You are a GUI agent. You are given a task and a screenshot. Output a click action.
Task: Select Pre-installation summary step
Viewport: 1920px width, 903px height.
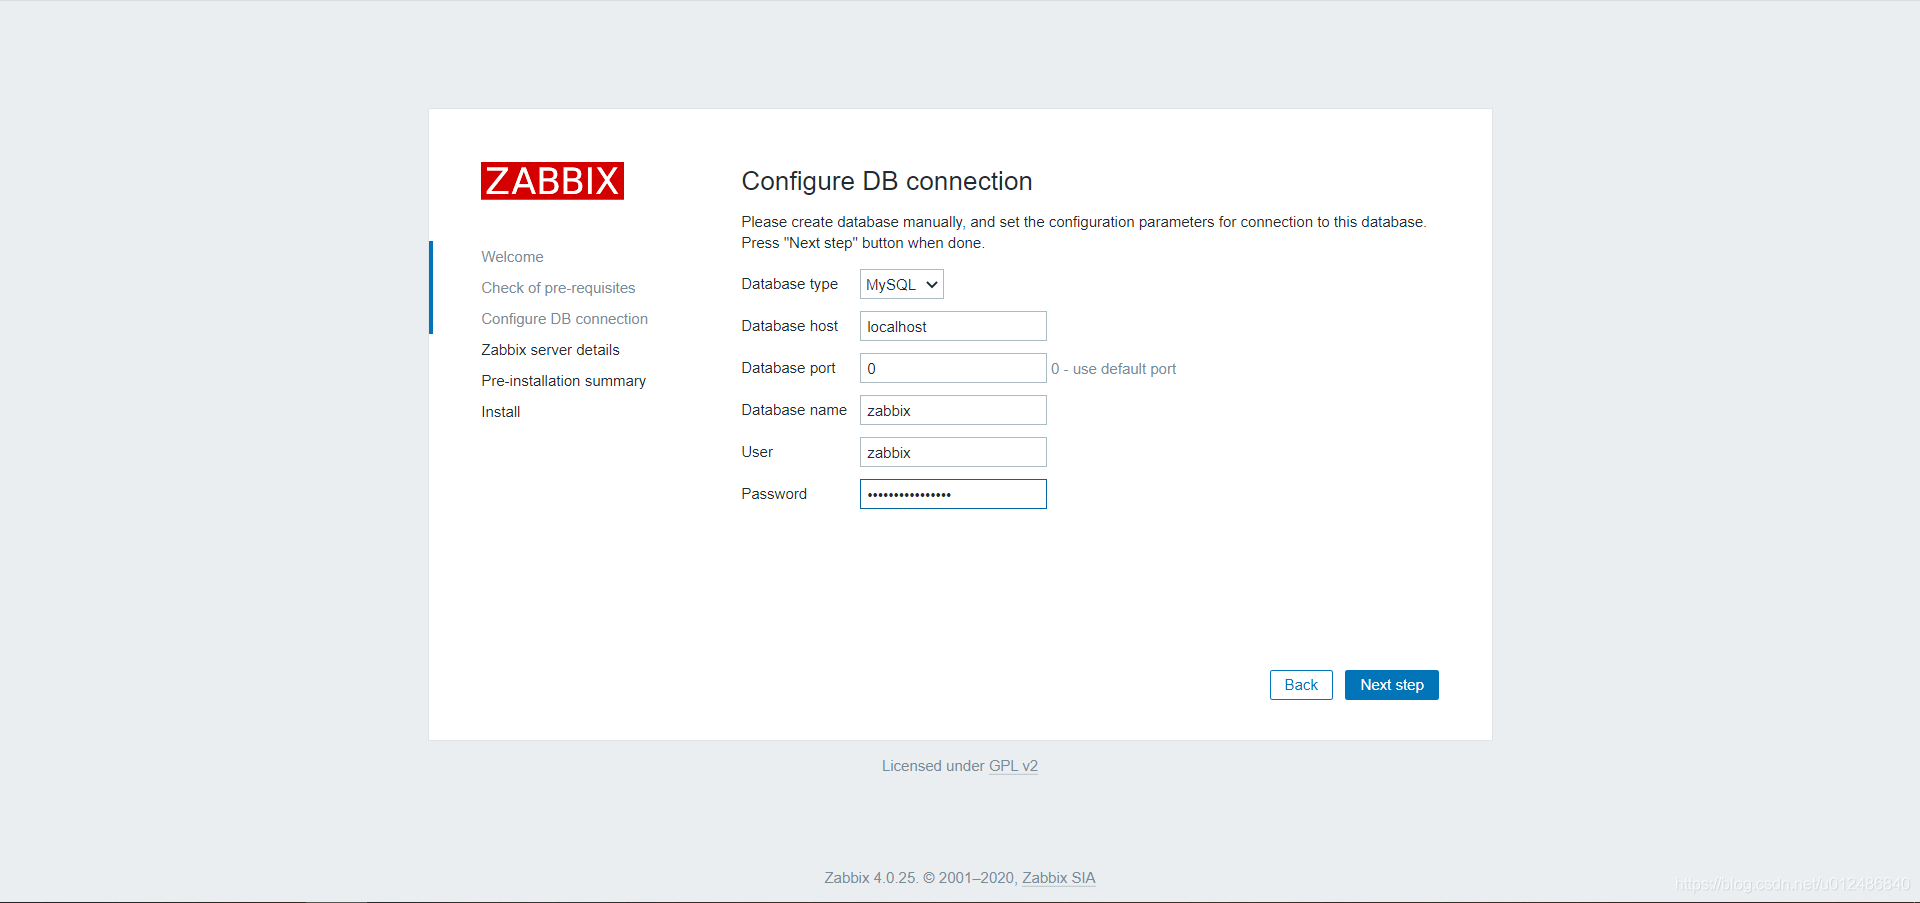(x=563, y=381)
